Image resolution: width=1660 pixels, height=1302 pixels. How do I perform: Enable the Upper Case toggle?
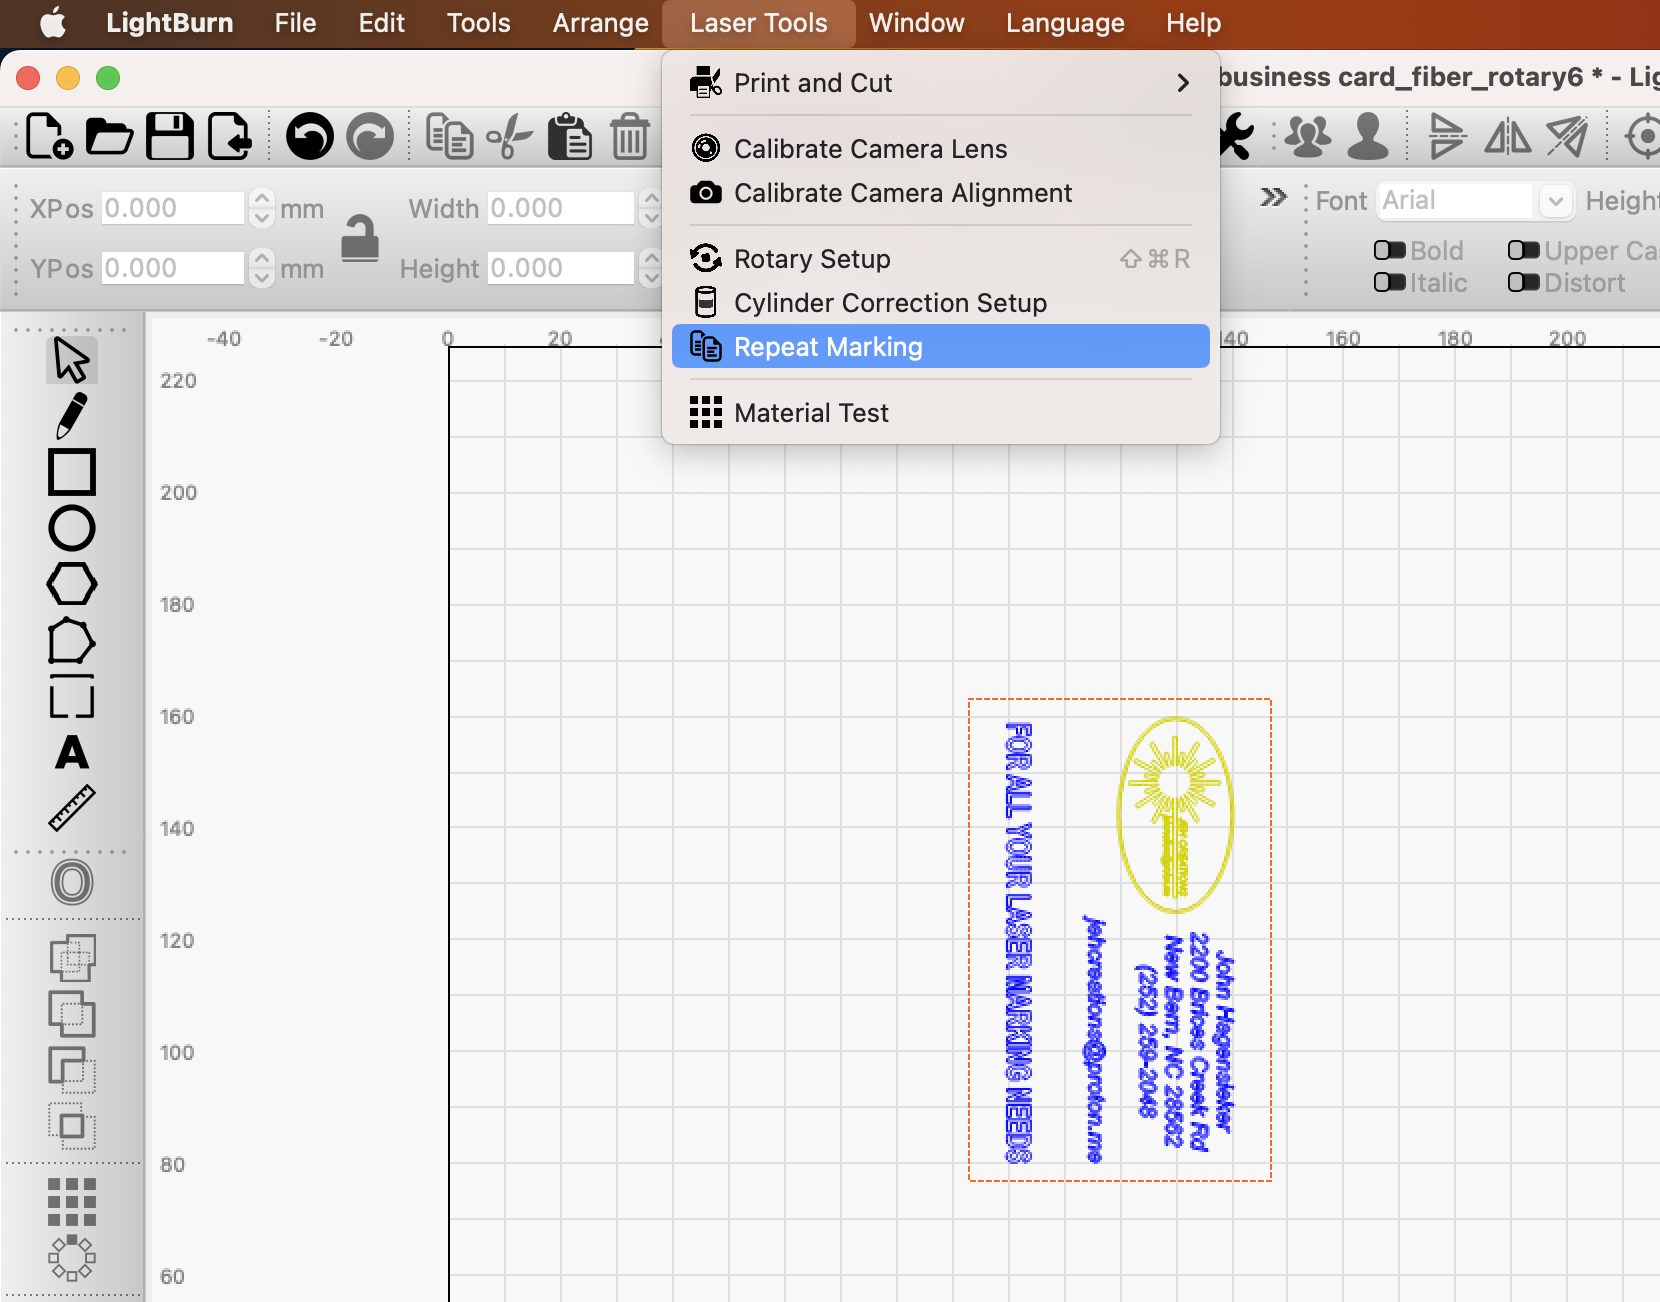[x=1523, y=250]
